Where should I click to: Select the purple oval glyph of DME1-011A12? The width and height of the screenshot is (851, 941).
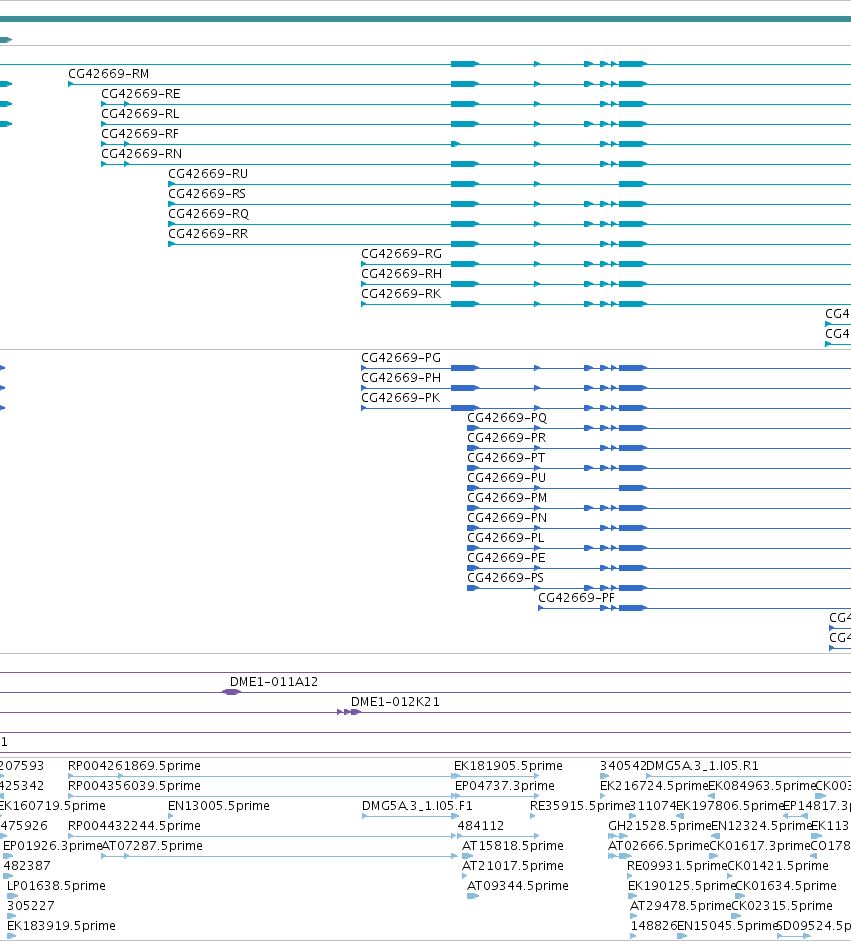pos(232,692)
